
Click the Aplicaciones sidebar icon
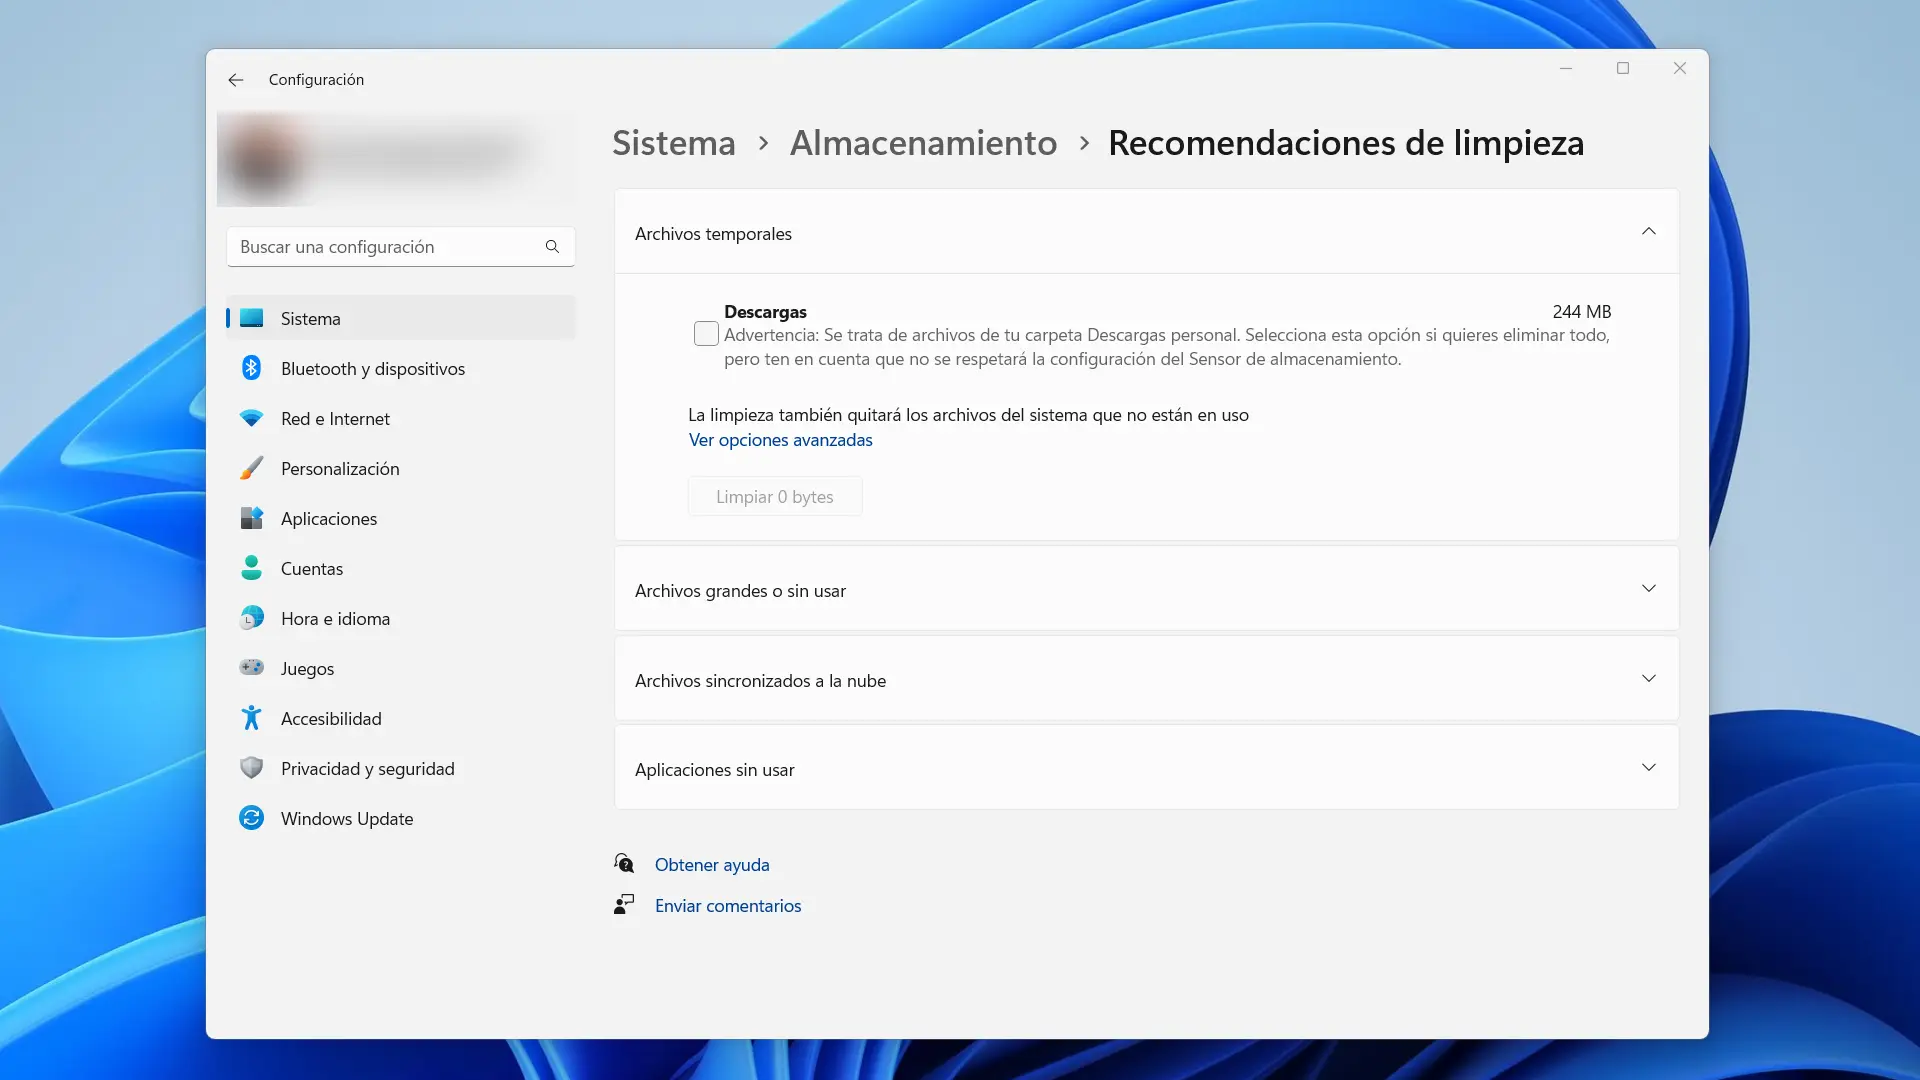[251, 518]
